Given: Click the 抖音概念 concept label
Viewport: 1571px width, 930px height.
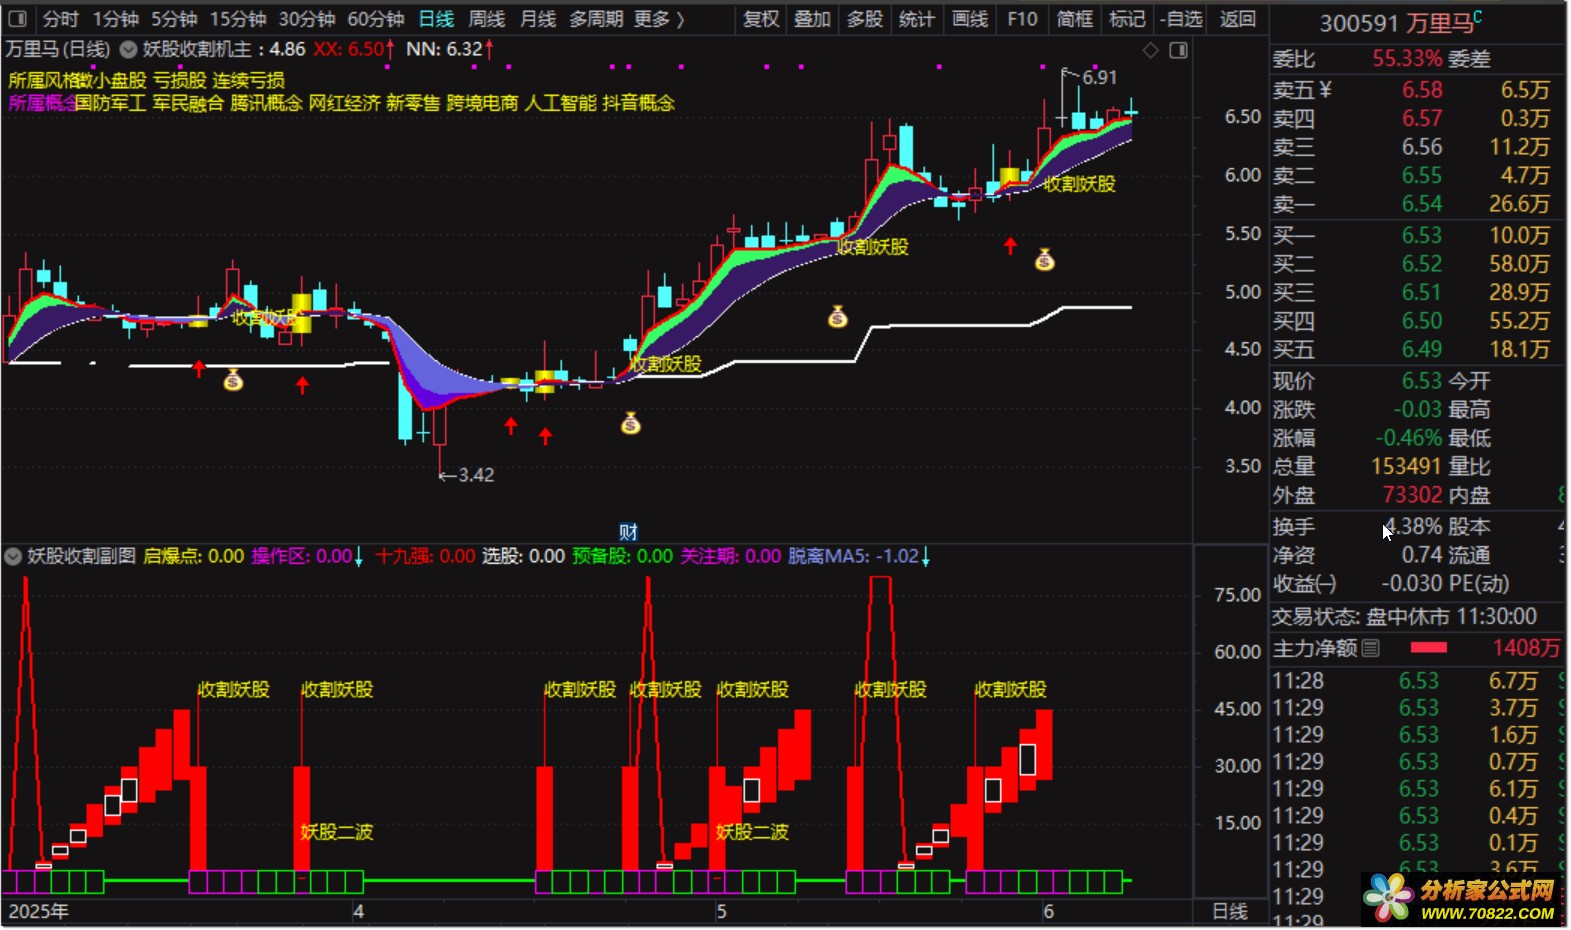Looking at the screenshot, I should pyautogui.click(x=638, y=103).
